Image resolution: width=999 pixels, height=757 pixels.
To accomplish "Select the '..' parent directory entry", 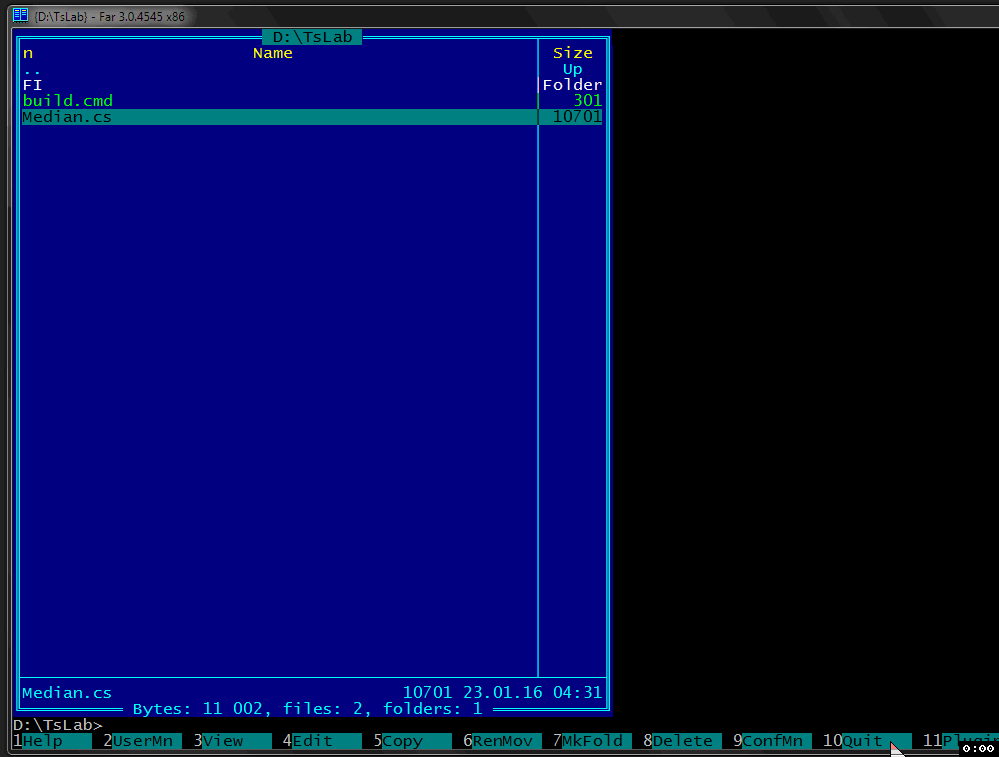I will (312, 69).
